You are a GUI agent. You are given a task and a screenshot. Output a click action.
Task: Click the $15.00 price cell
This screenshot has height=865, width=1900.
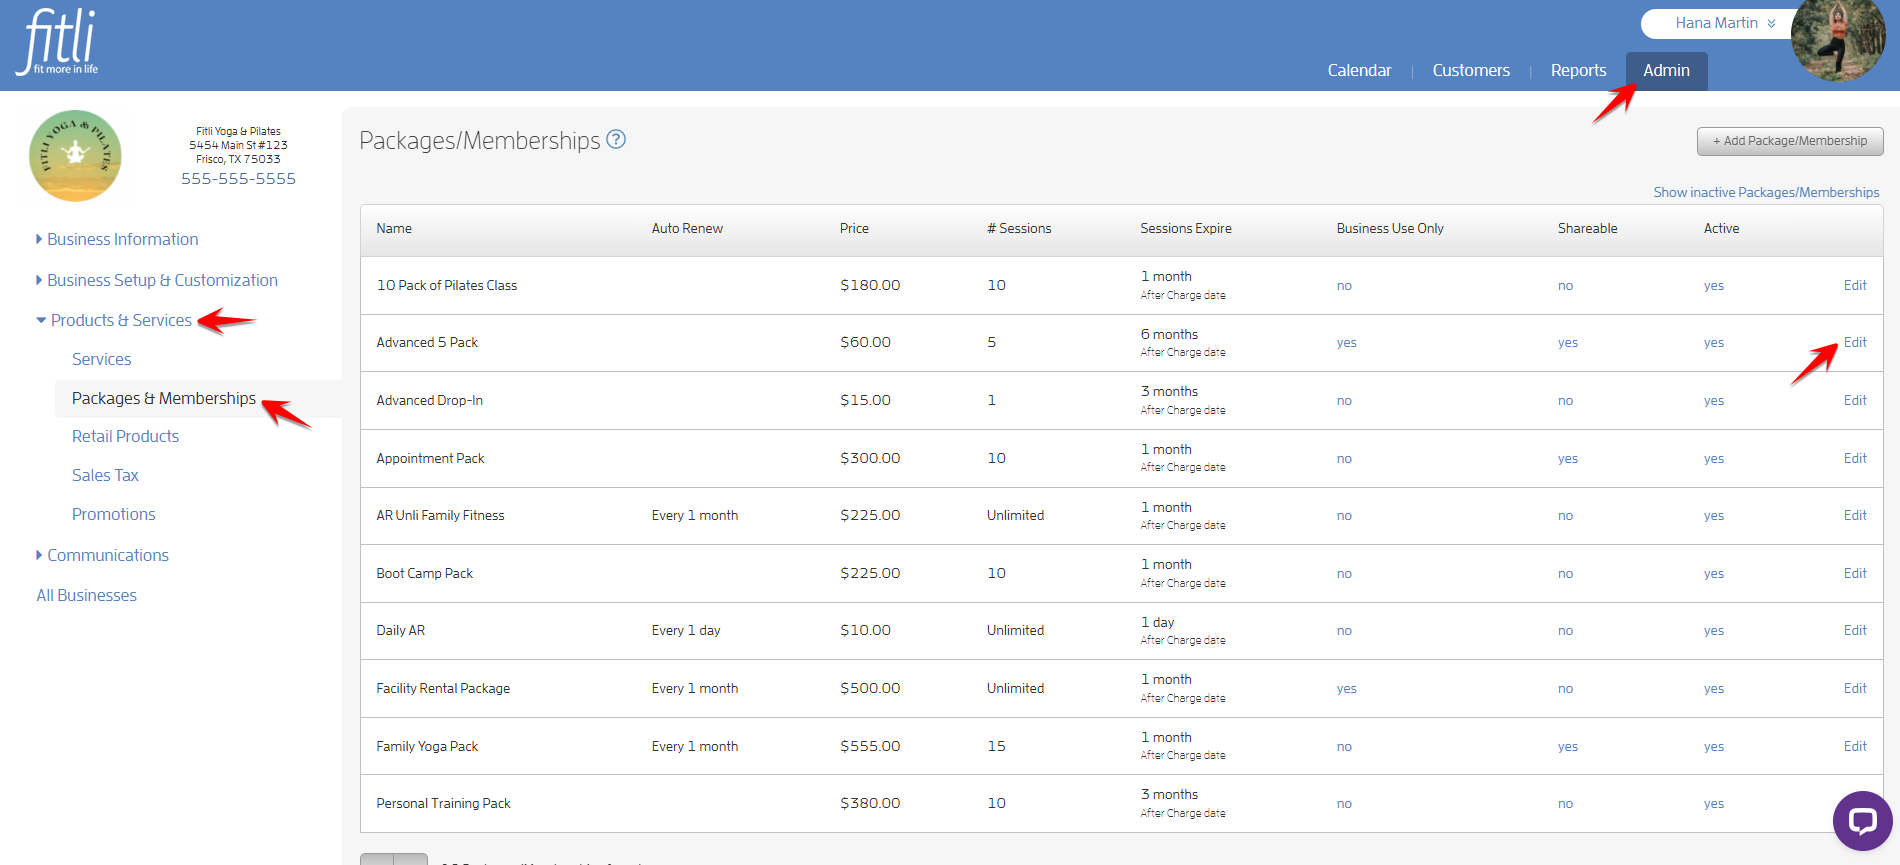point(865,400)
